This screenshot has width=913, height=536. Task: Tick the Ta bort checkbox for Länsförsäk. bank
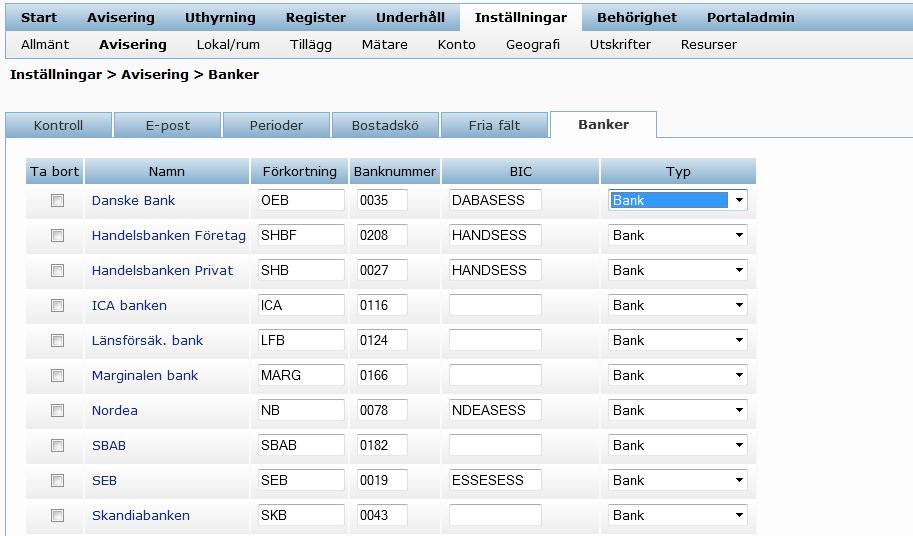point(57,340)
